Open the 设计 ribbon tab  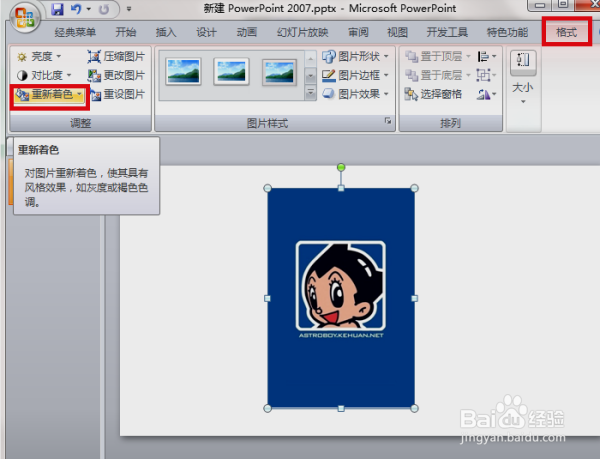206,33
